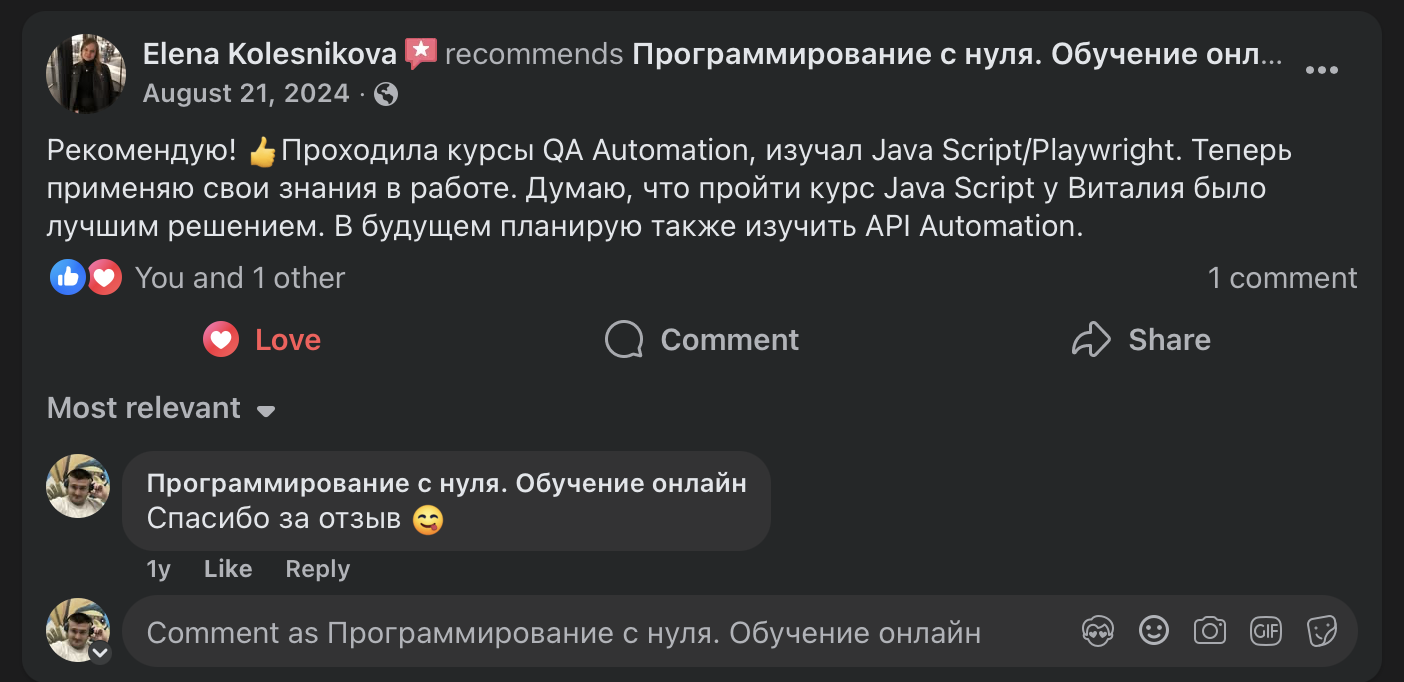Collapse the Most relevant chevron
1404x682 pixels.
coord(265,410)
